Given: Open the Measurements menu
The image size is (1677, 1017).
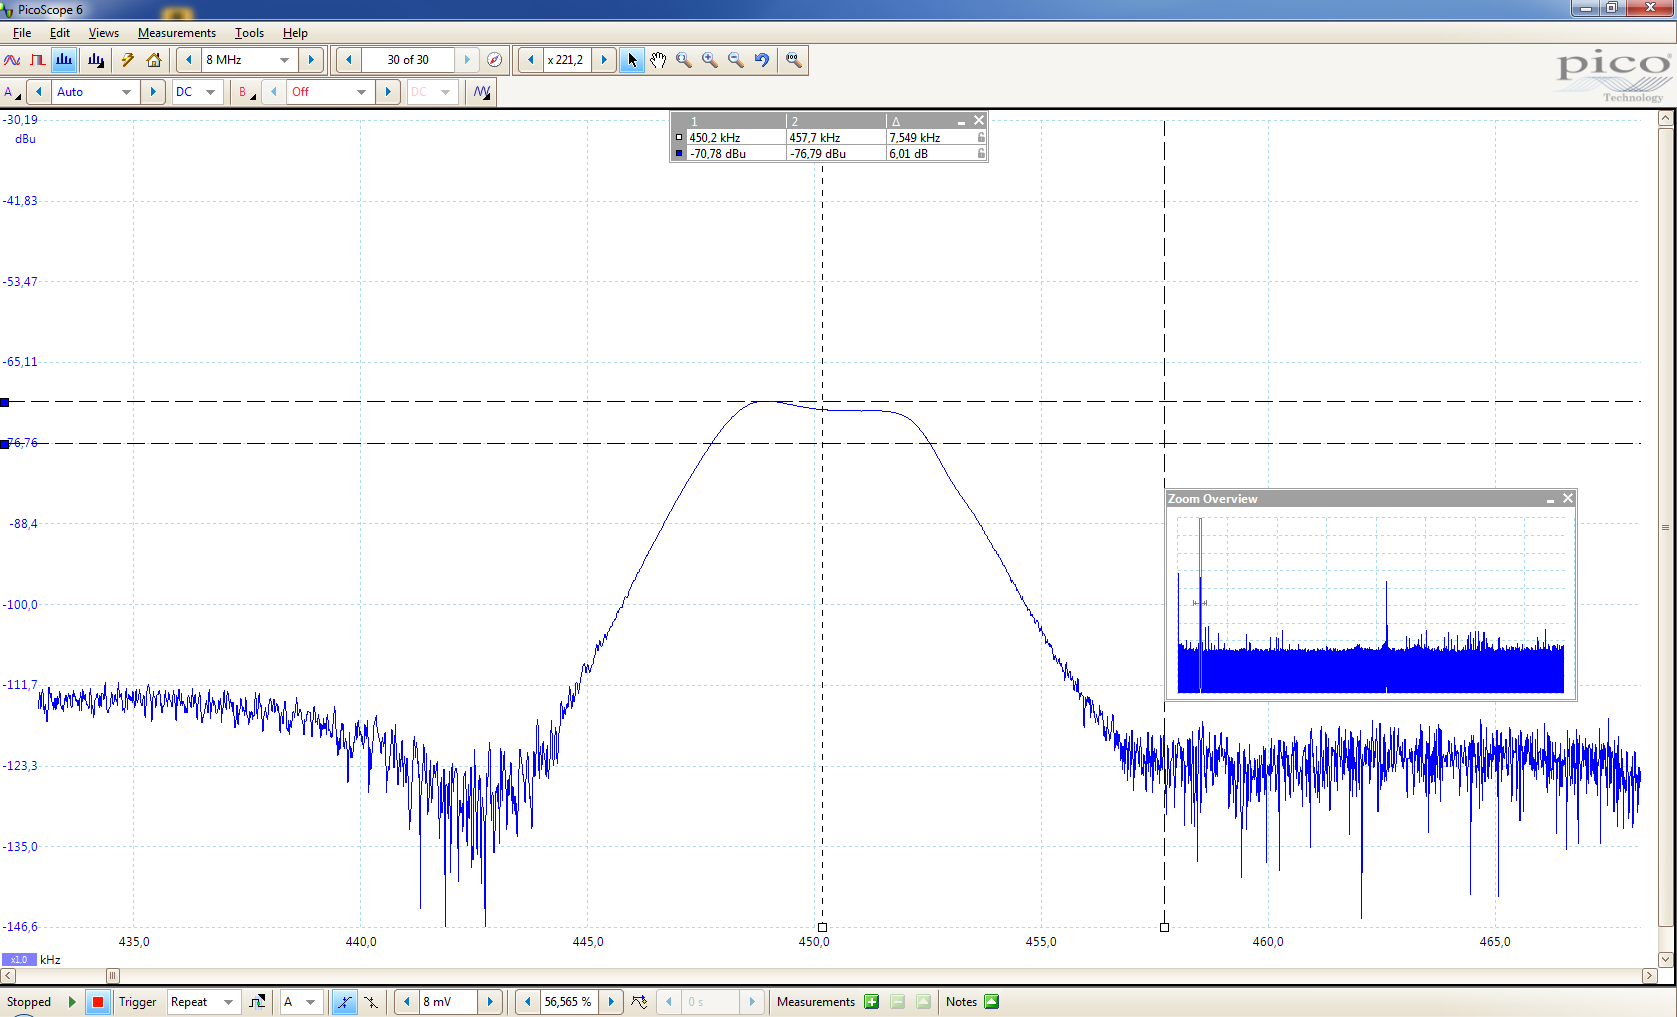Looking at the screenshot, I should click(177, 33).
